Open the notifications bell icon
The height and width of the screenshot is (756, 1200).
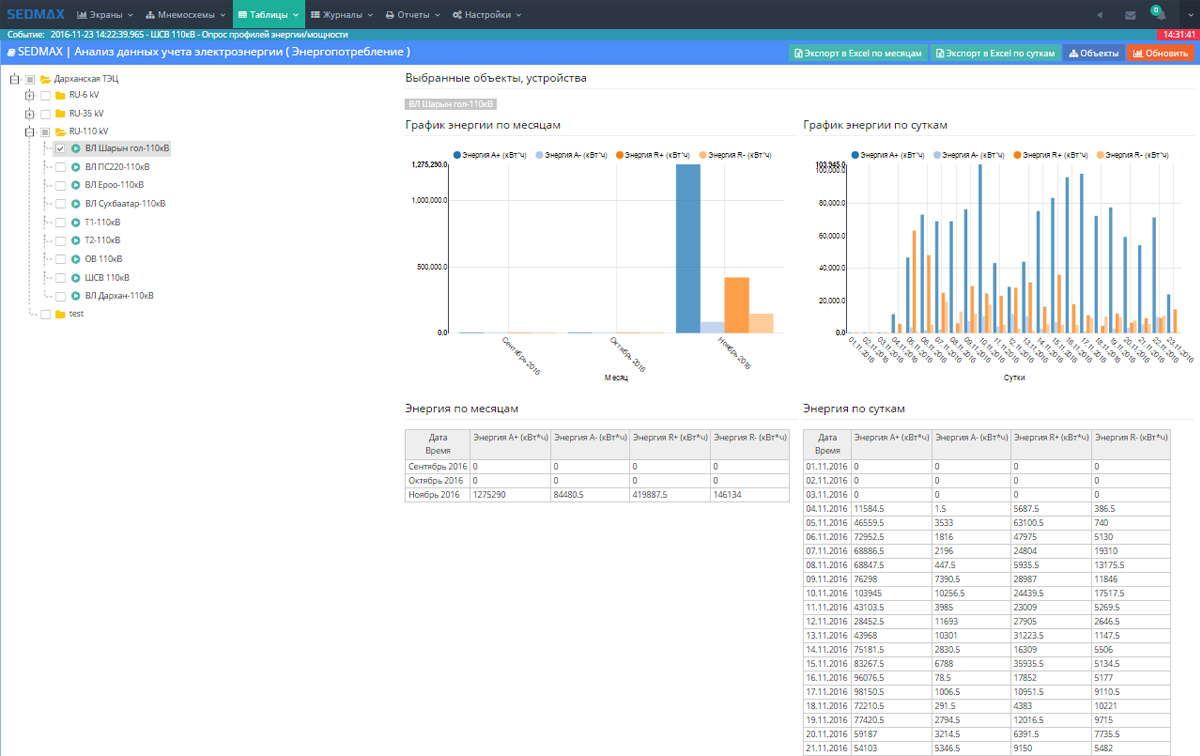pyautogui.click(x=1159, y=15)
